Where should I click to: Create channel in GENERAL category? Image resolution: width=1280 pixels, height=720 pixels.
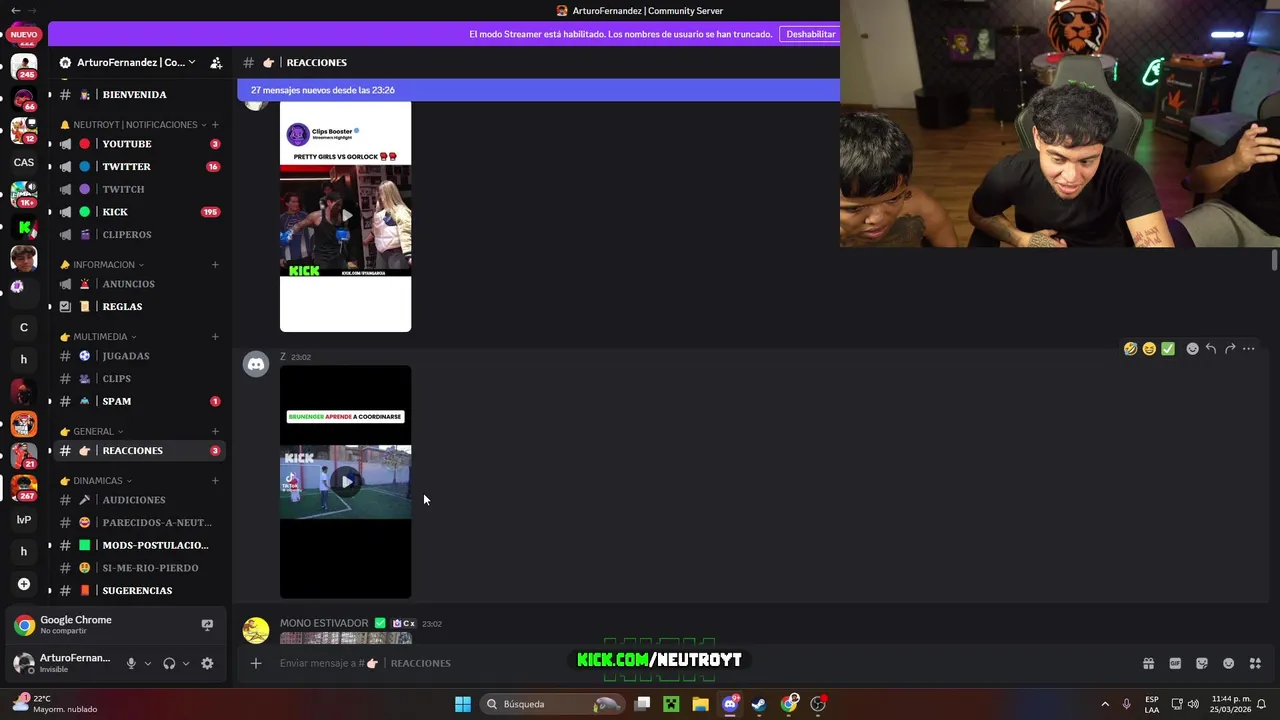tap(215, 432)
